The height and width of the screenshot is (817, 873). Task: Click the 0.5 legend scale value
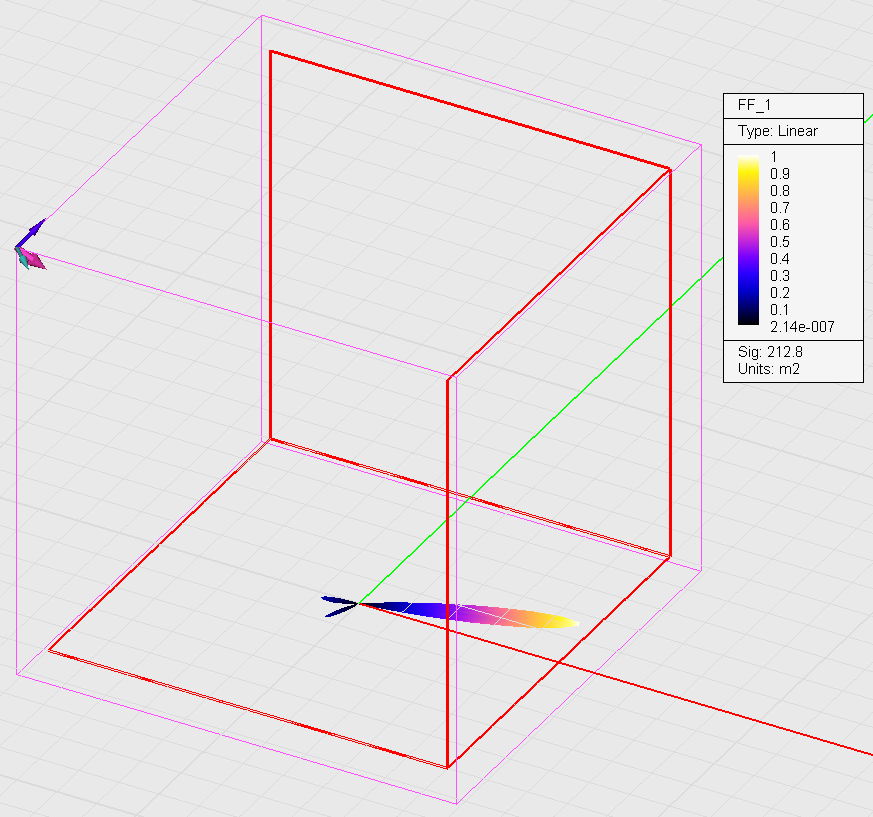(x=780, y=242)
